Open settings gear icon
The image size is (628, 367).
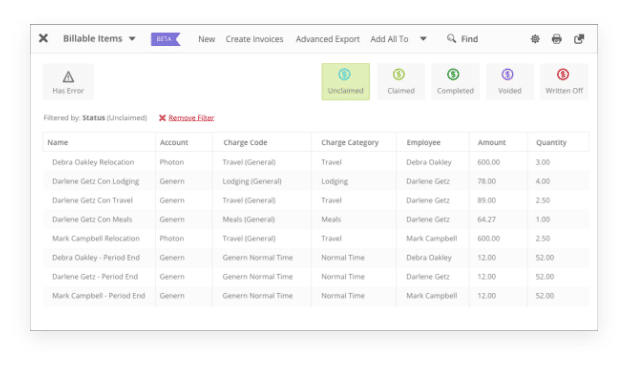[535, 39]
